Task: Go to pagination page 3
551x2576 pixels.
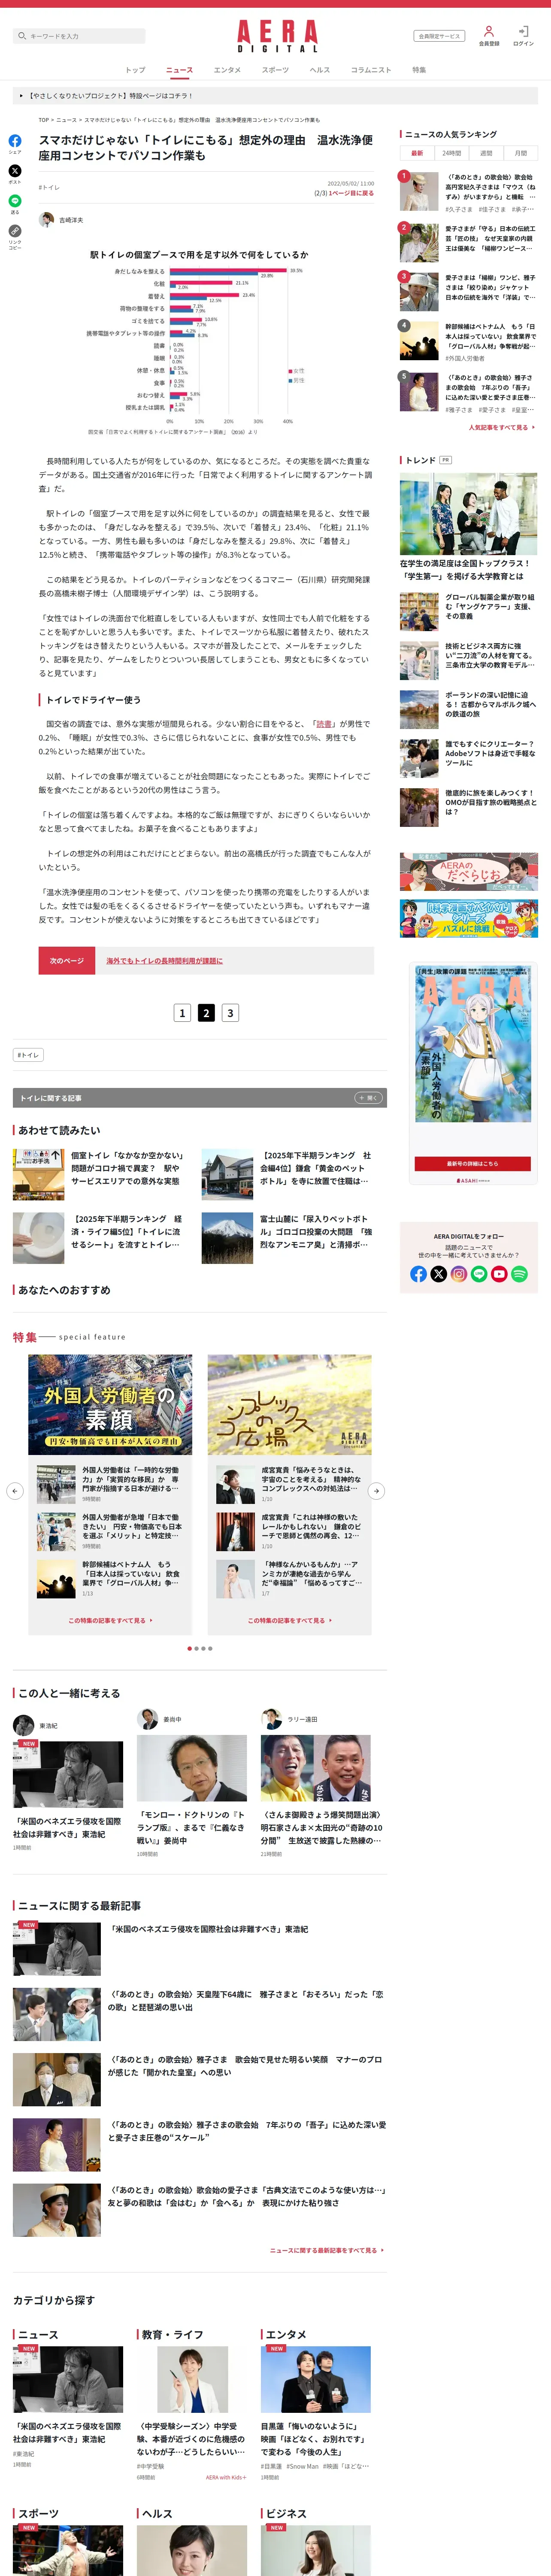Action: (x=230, y=1013)
